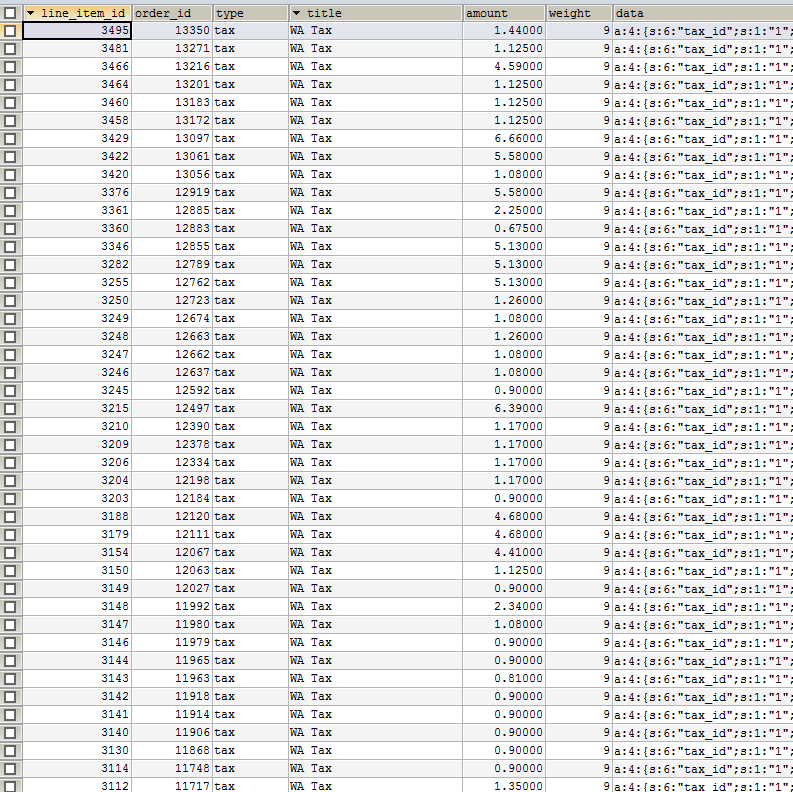Click the weight column header
This screenshot has width=793, height=792.
click(579, 13)
